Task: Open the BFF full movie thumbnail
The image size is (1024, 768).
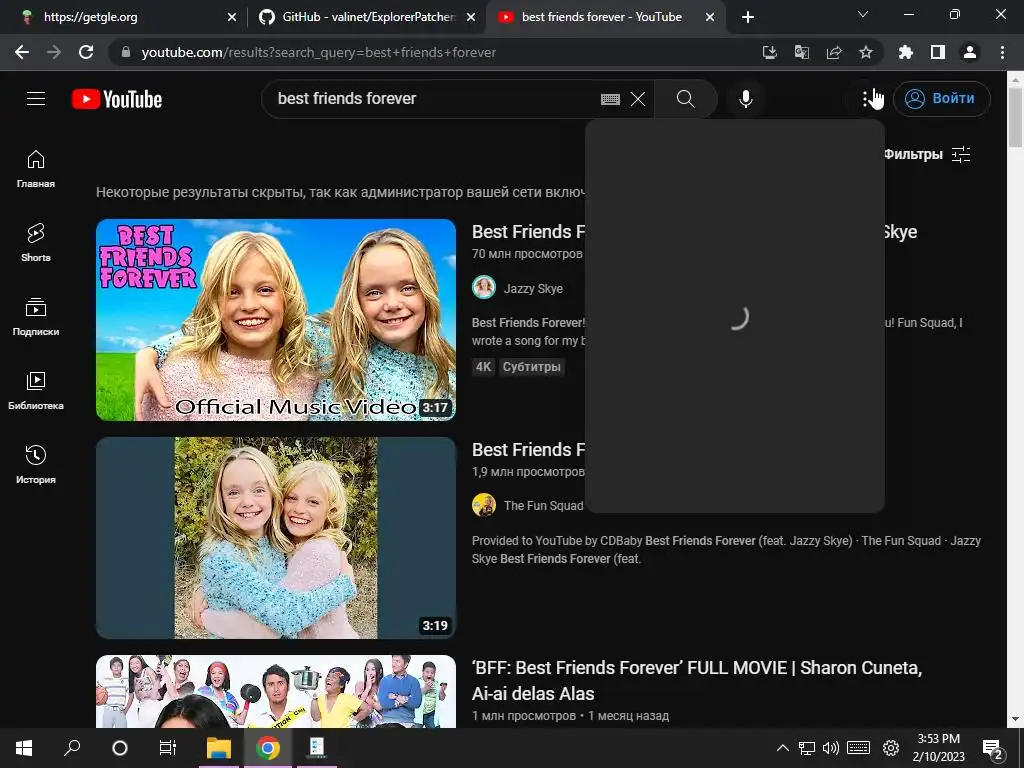Action: click(x=276, y=691)
